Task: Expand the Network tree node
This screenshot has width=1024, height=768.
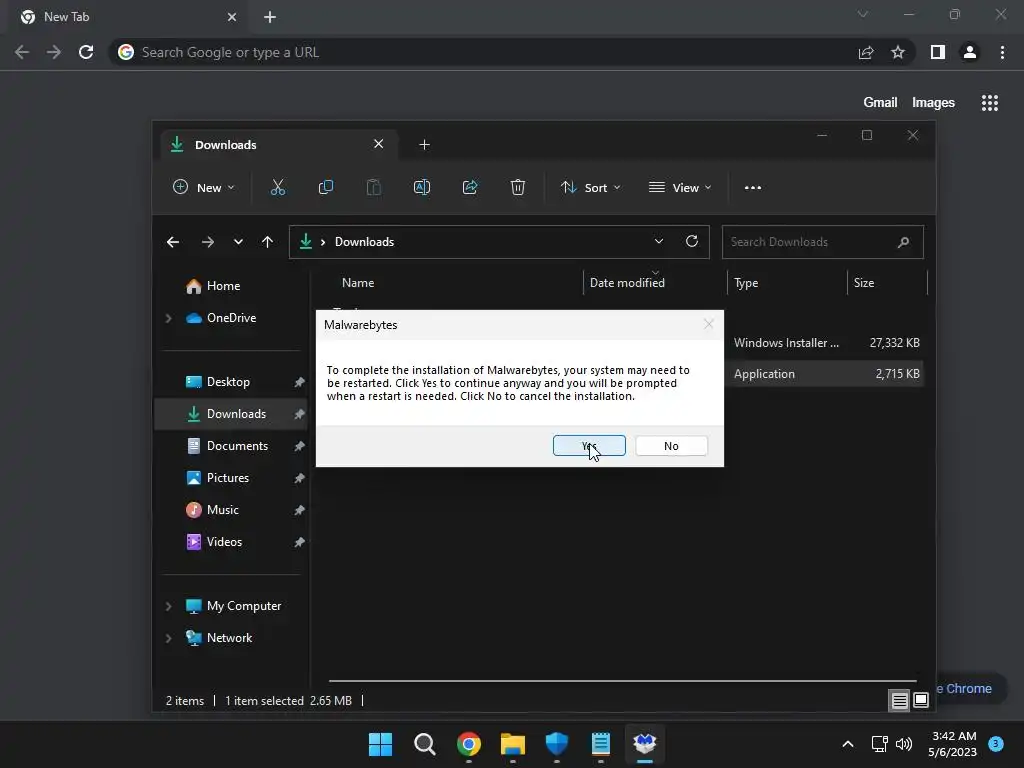Action: (168, 638)
